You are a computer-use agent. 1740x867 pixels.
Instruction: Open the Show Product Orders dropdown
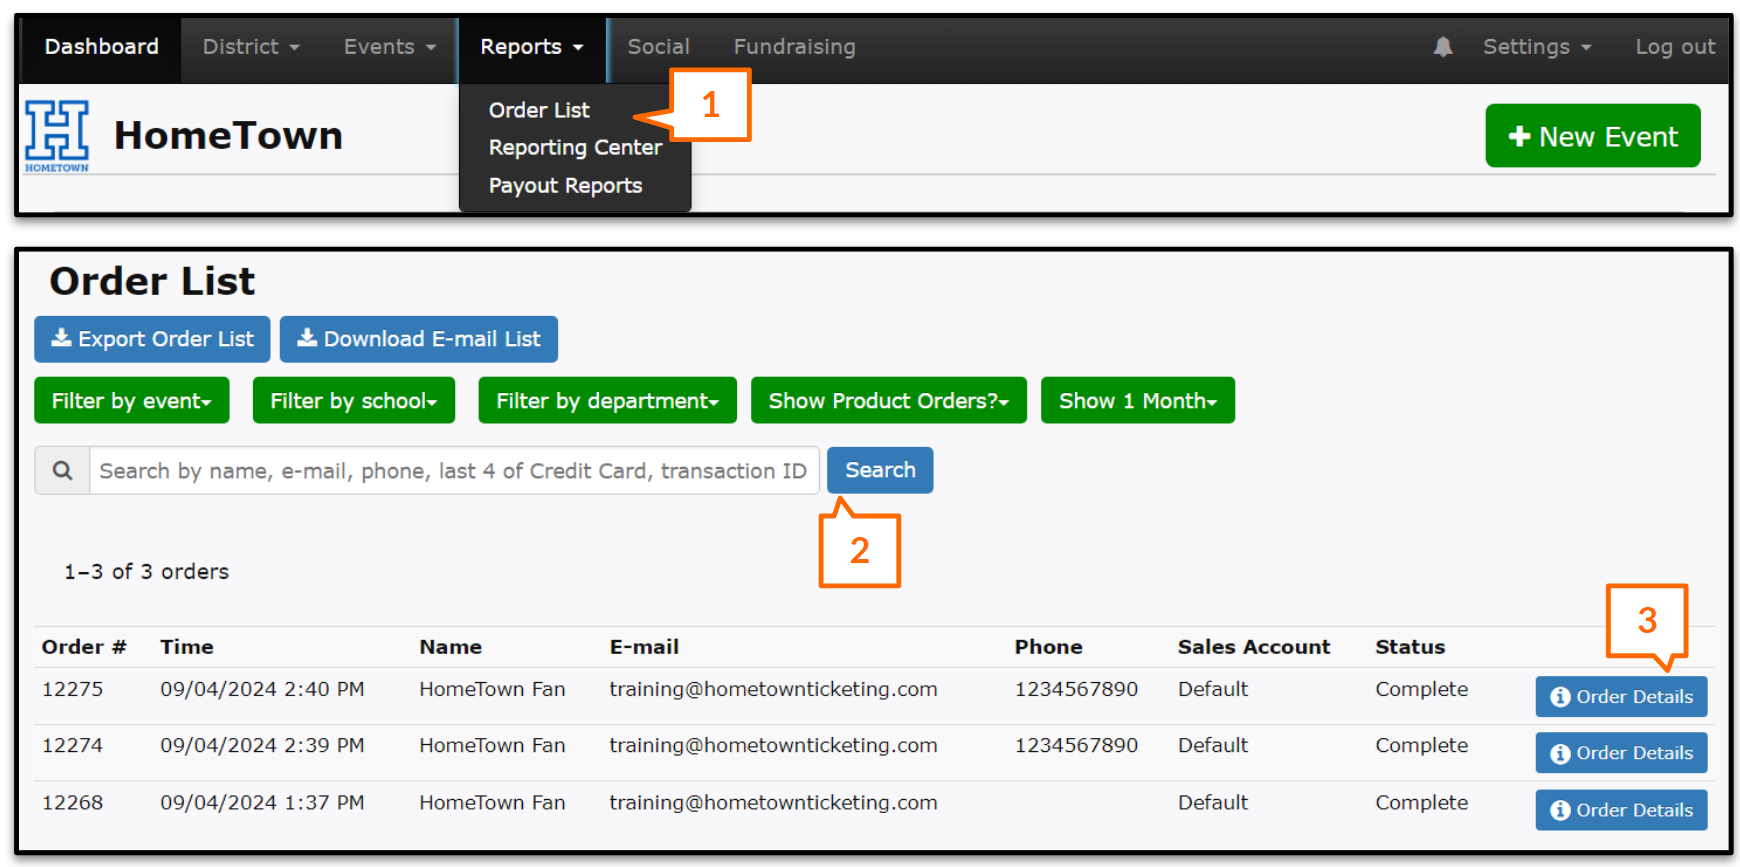(888, 401)
